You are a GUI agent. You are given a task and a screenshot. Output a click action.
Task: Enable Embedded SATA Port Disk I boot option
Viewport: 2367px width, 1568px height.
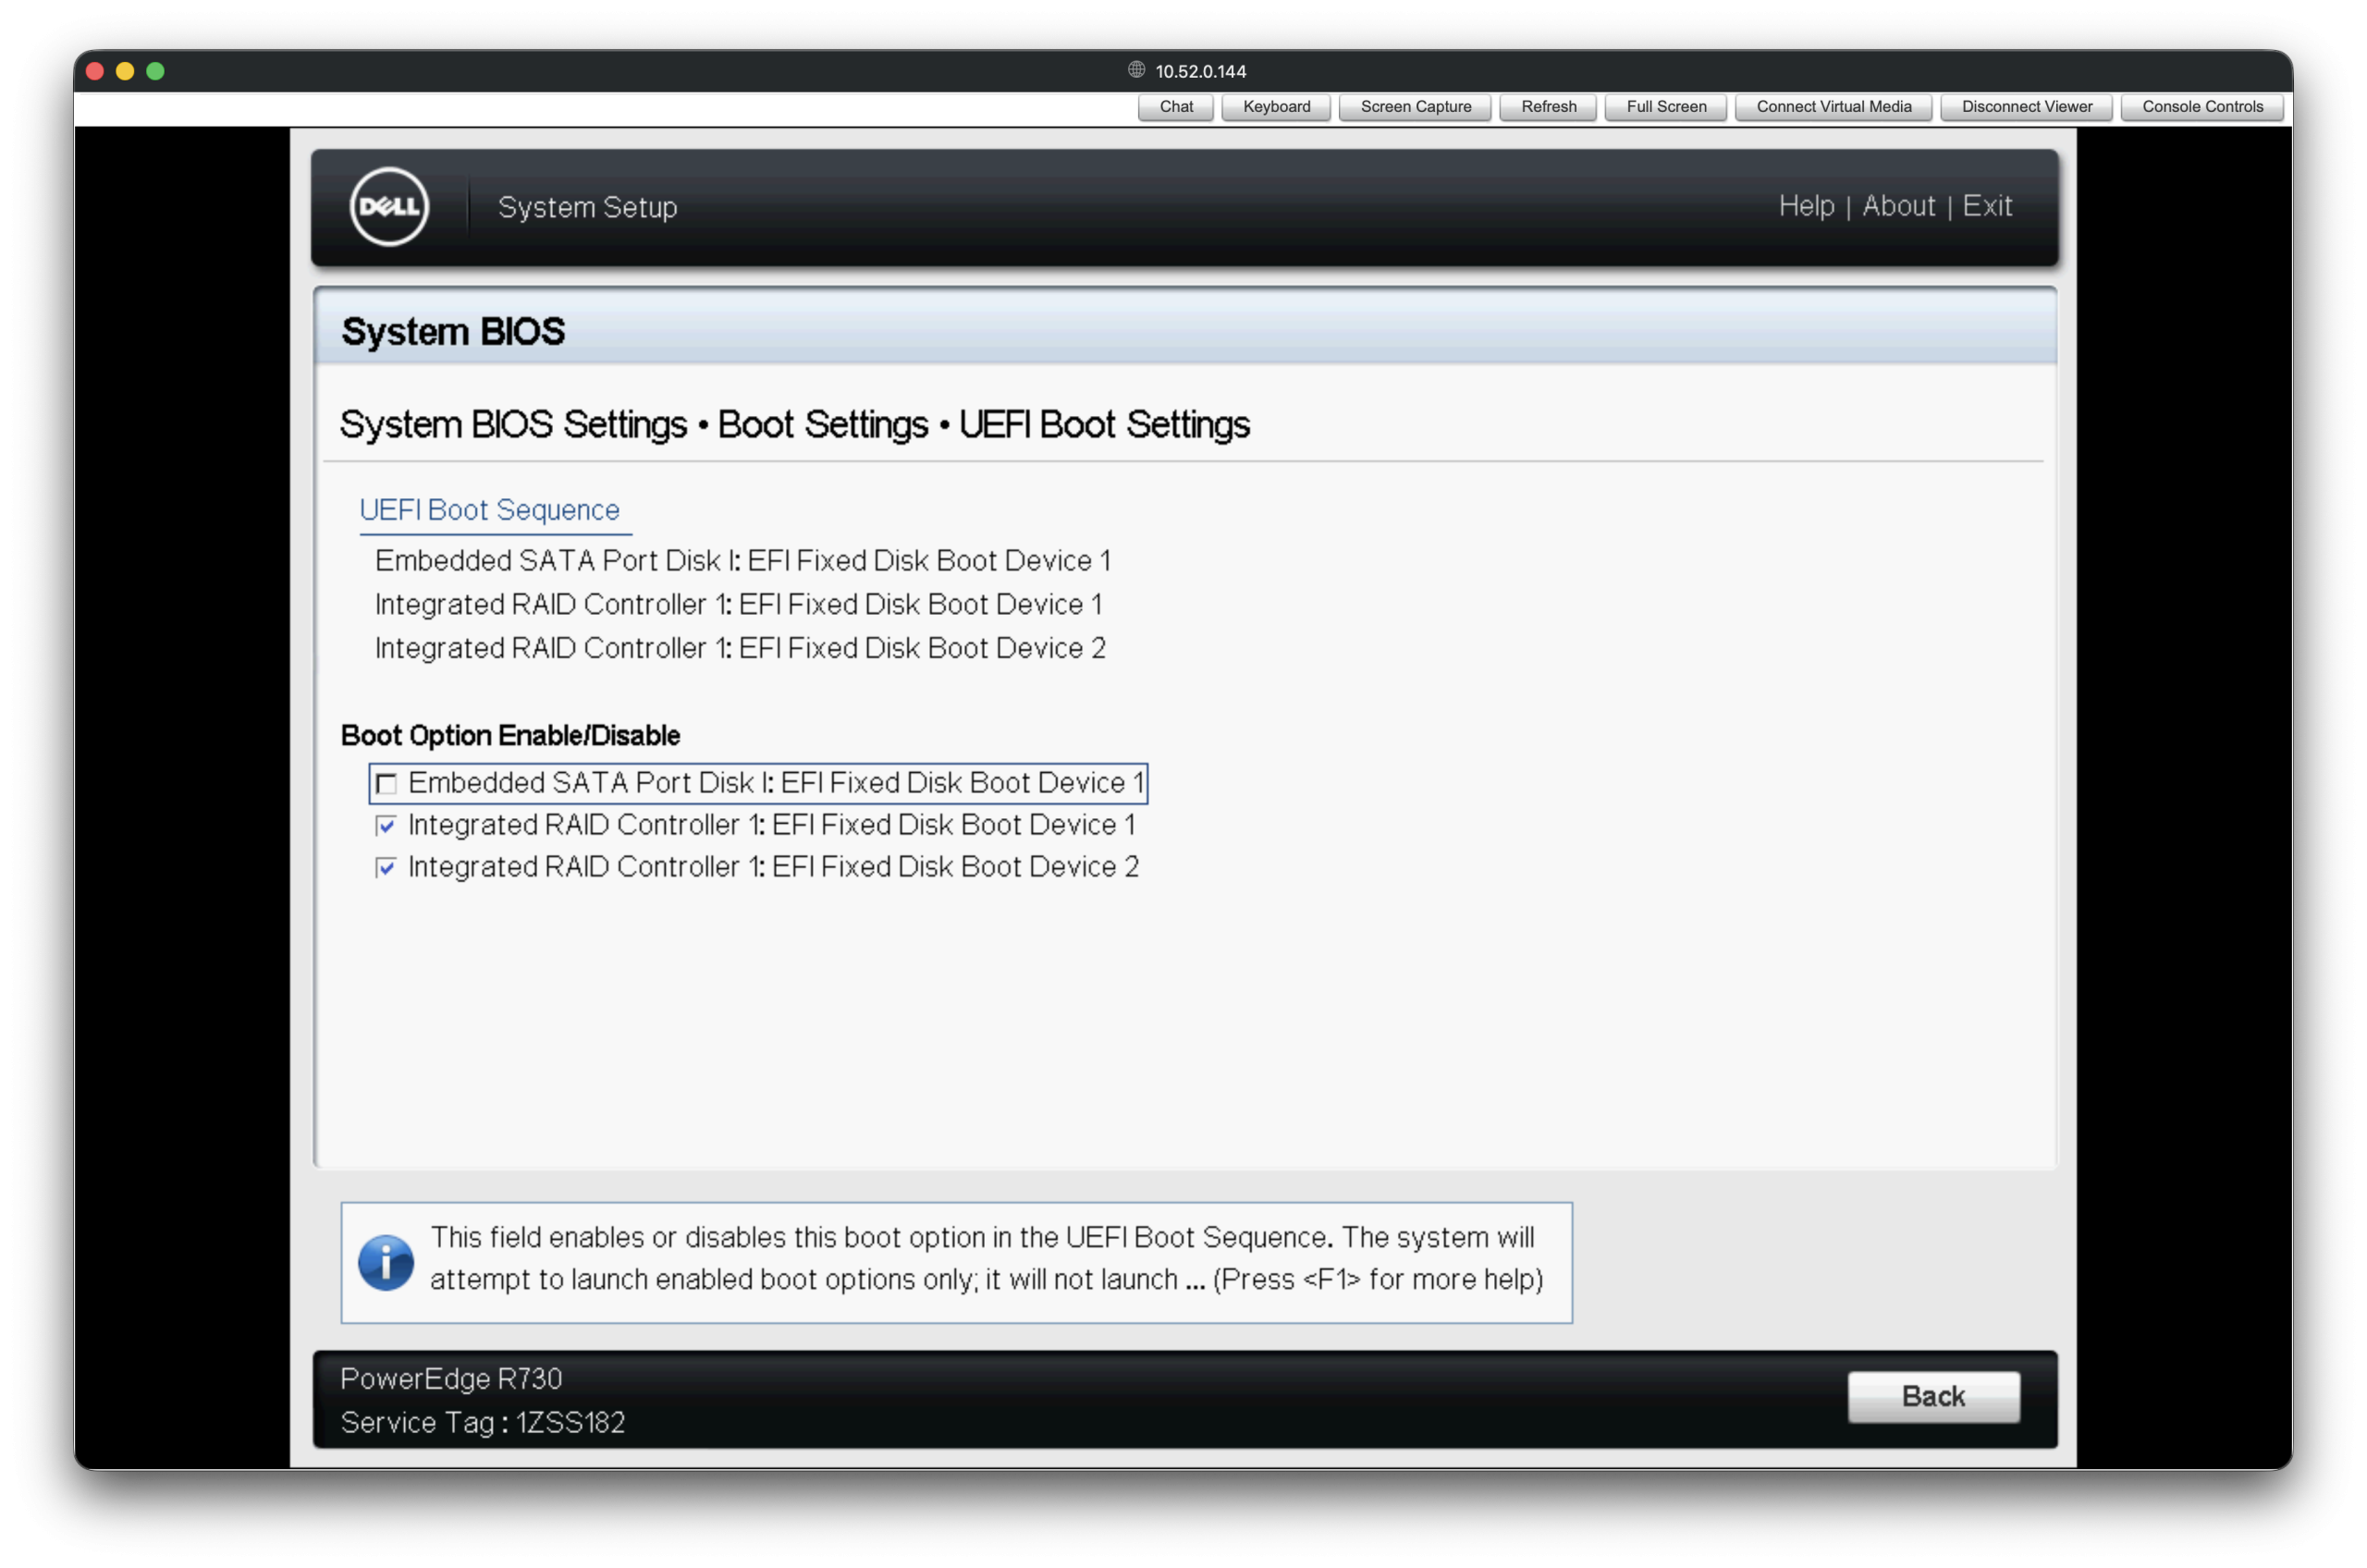point(386,783)
